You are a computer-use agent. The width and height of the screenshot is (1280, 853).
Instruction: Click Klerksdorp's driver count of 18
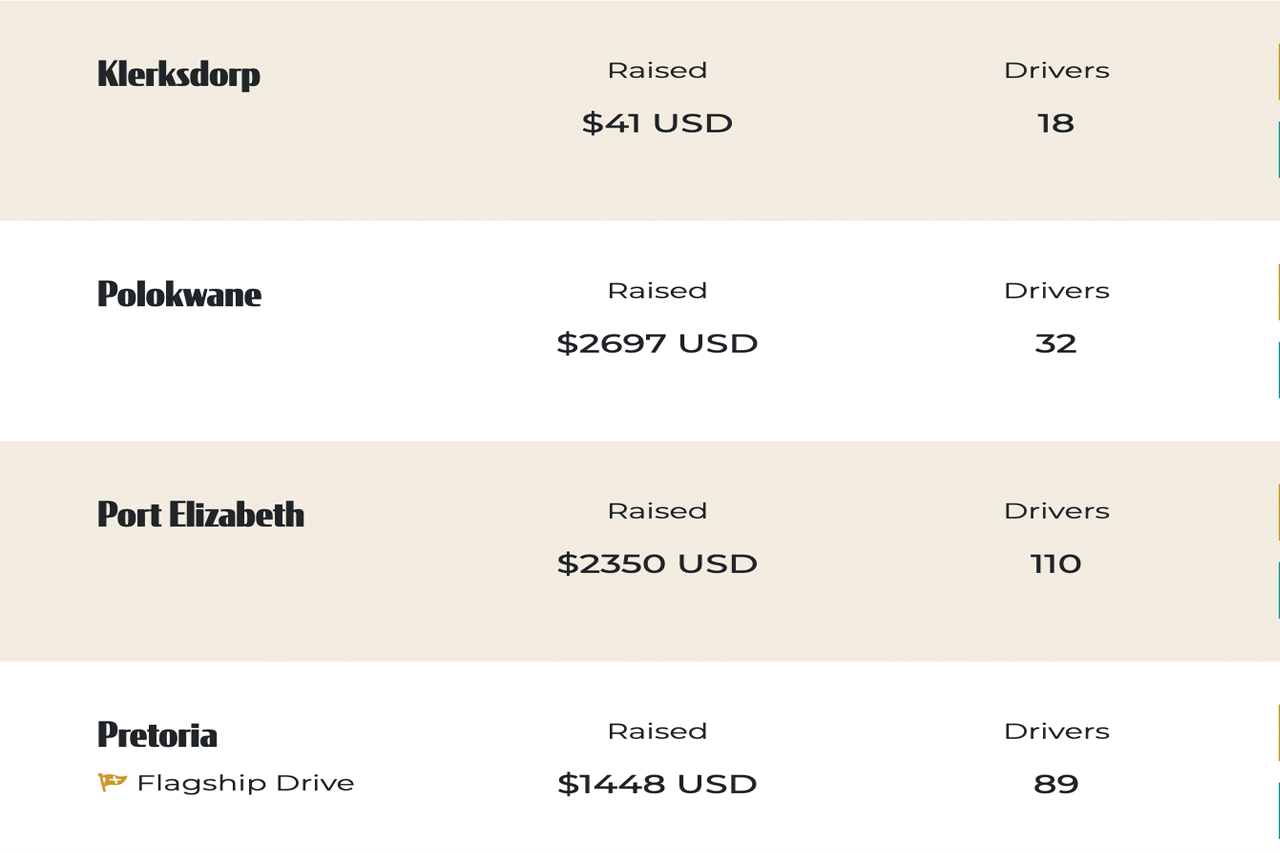point(1056,123)
